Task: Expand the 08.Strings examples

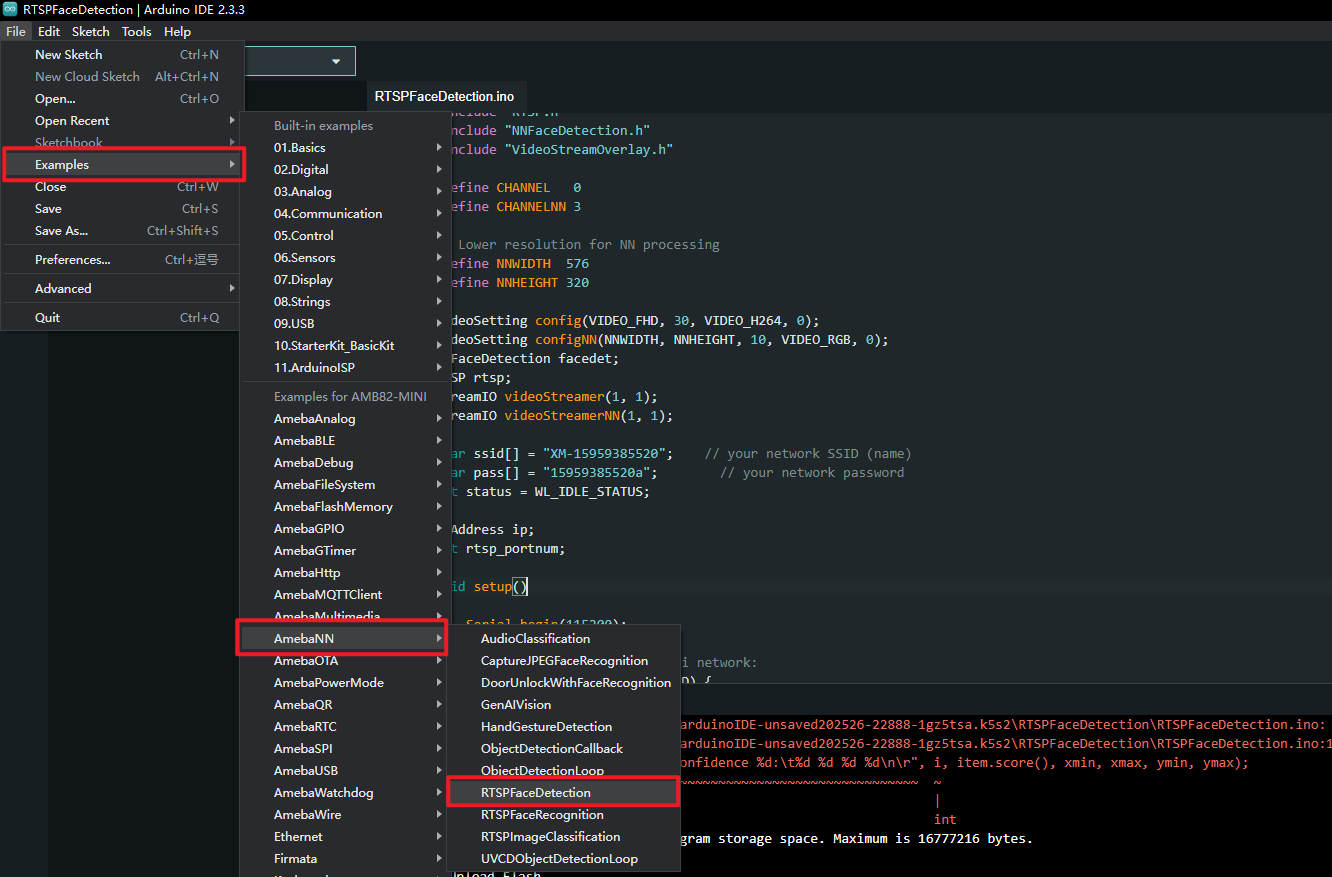Action: (345, 302)
